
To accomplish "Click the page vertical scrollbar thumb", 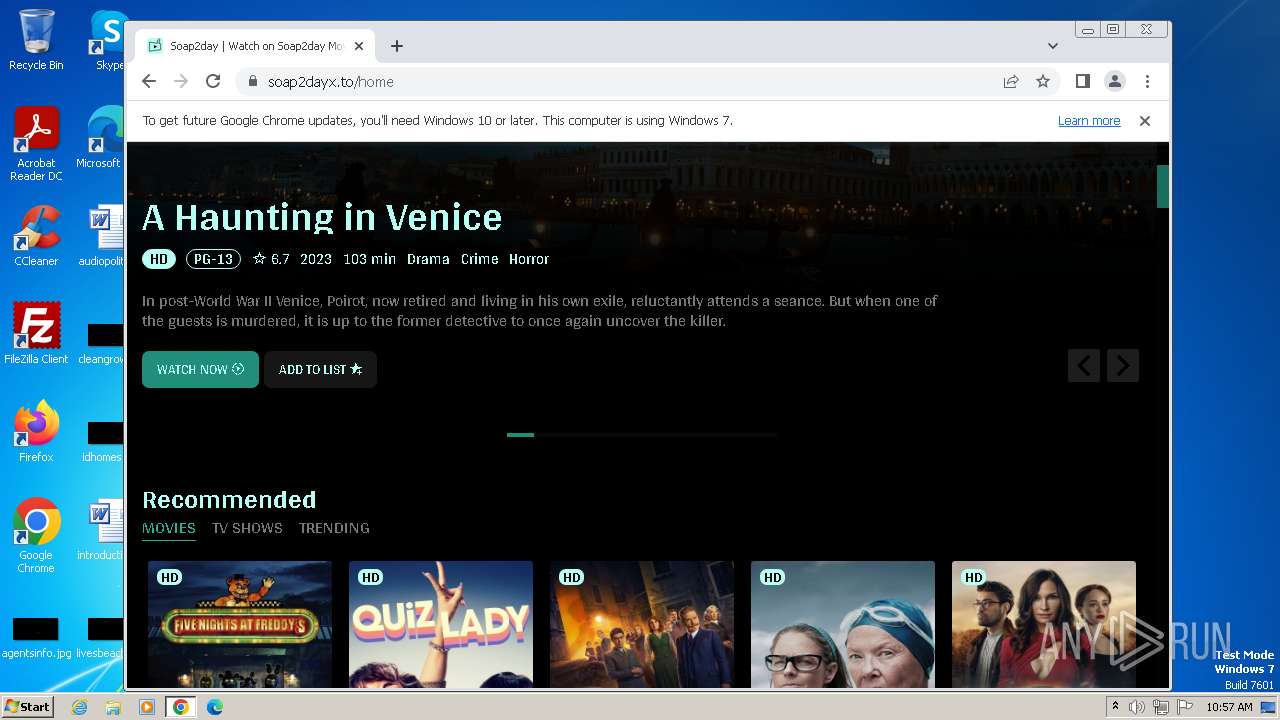I will pos(1163,186).
